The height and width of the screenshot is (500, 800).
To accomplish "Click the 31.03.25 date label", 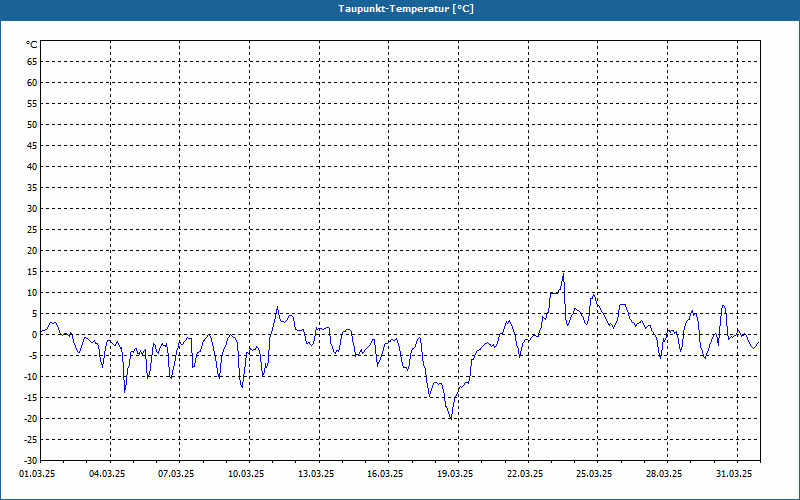I will 734,474.
